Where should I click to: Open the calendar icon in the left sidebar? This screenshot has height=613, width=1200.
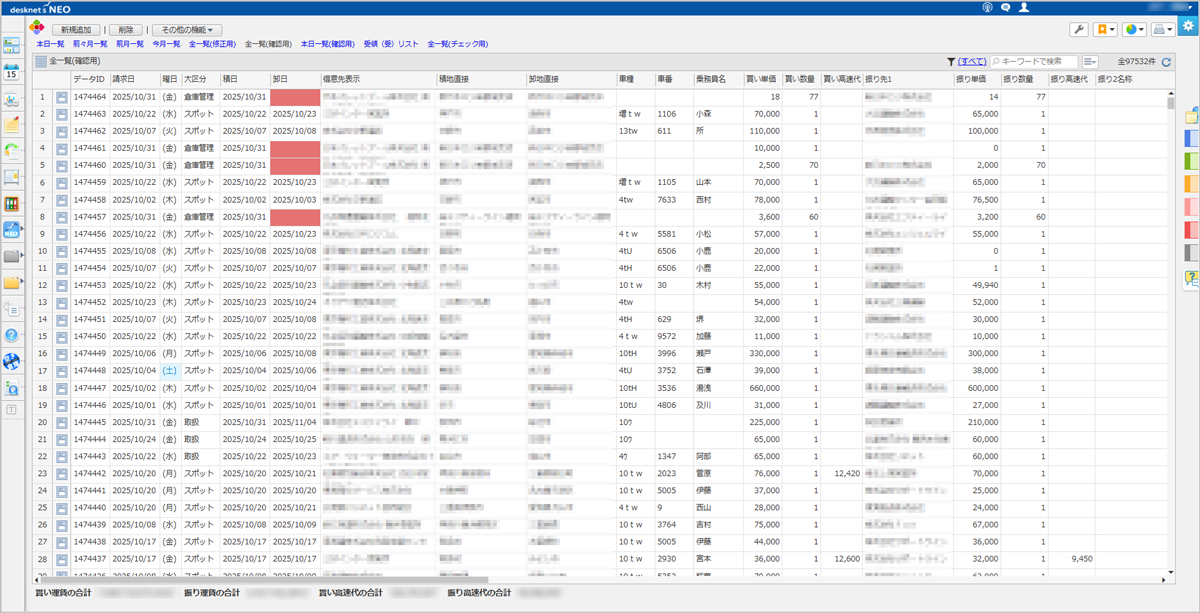tap(12, 72)
